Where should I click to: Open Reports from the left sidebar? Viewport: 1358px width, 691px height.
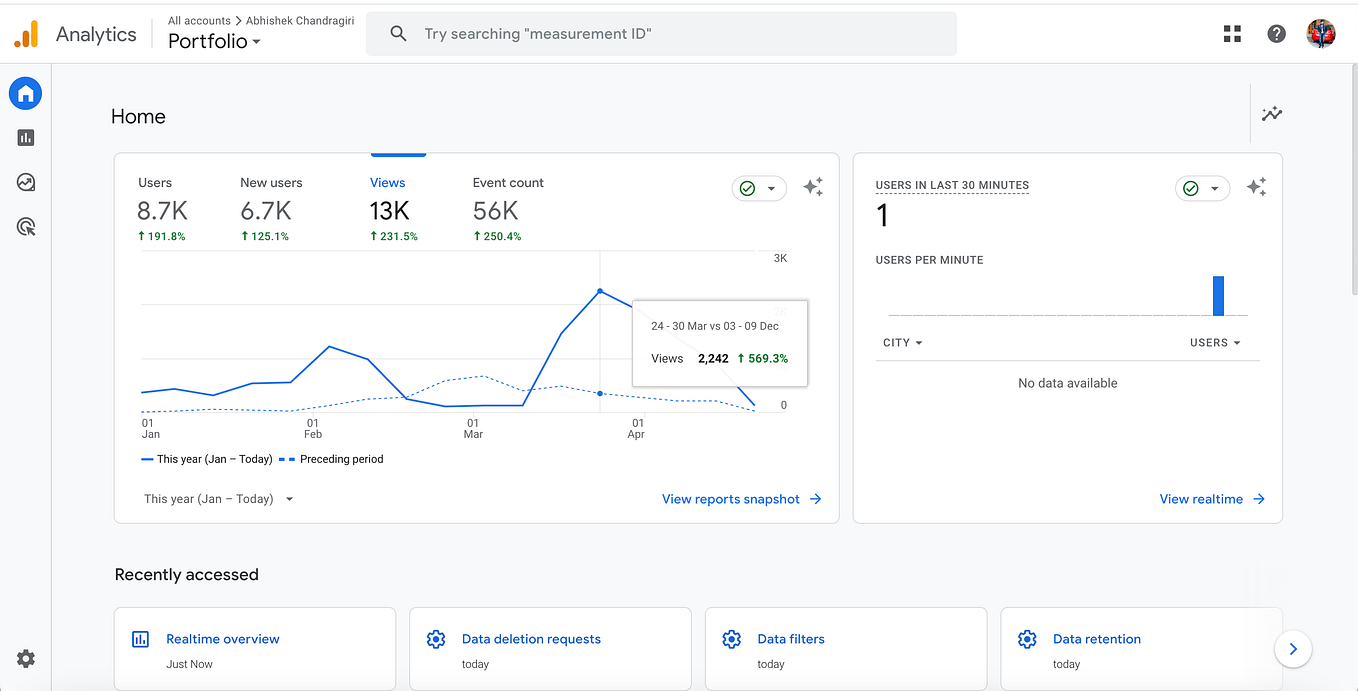(x=24, y=137)
